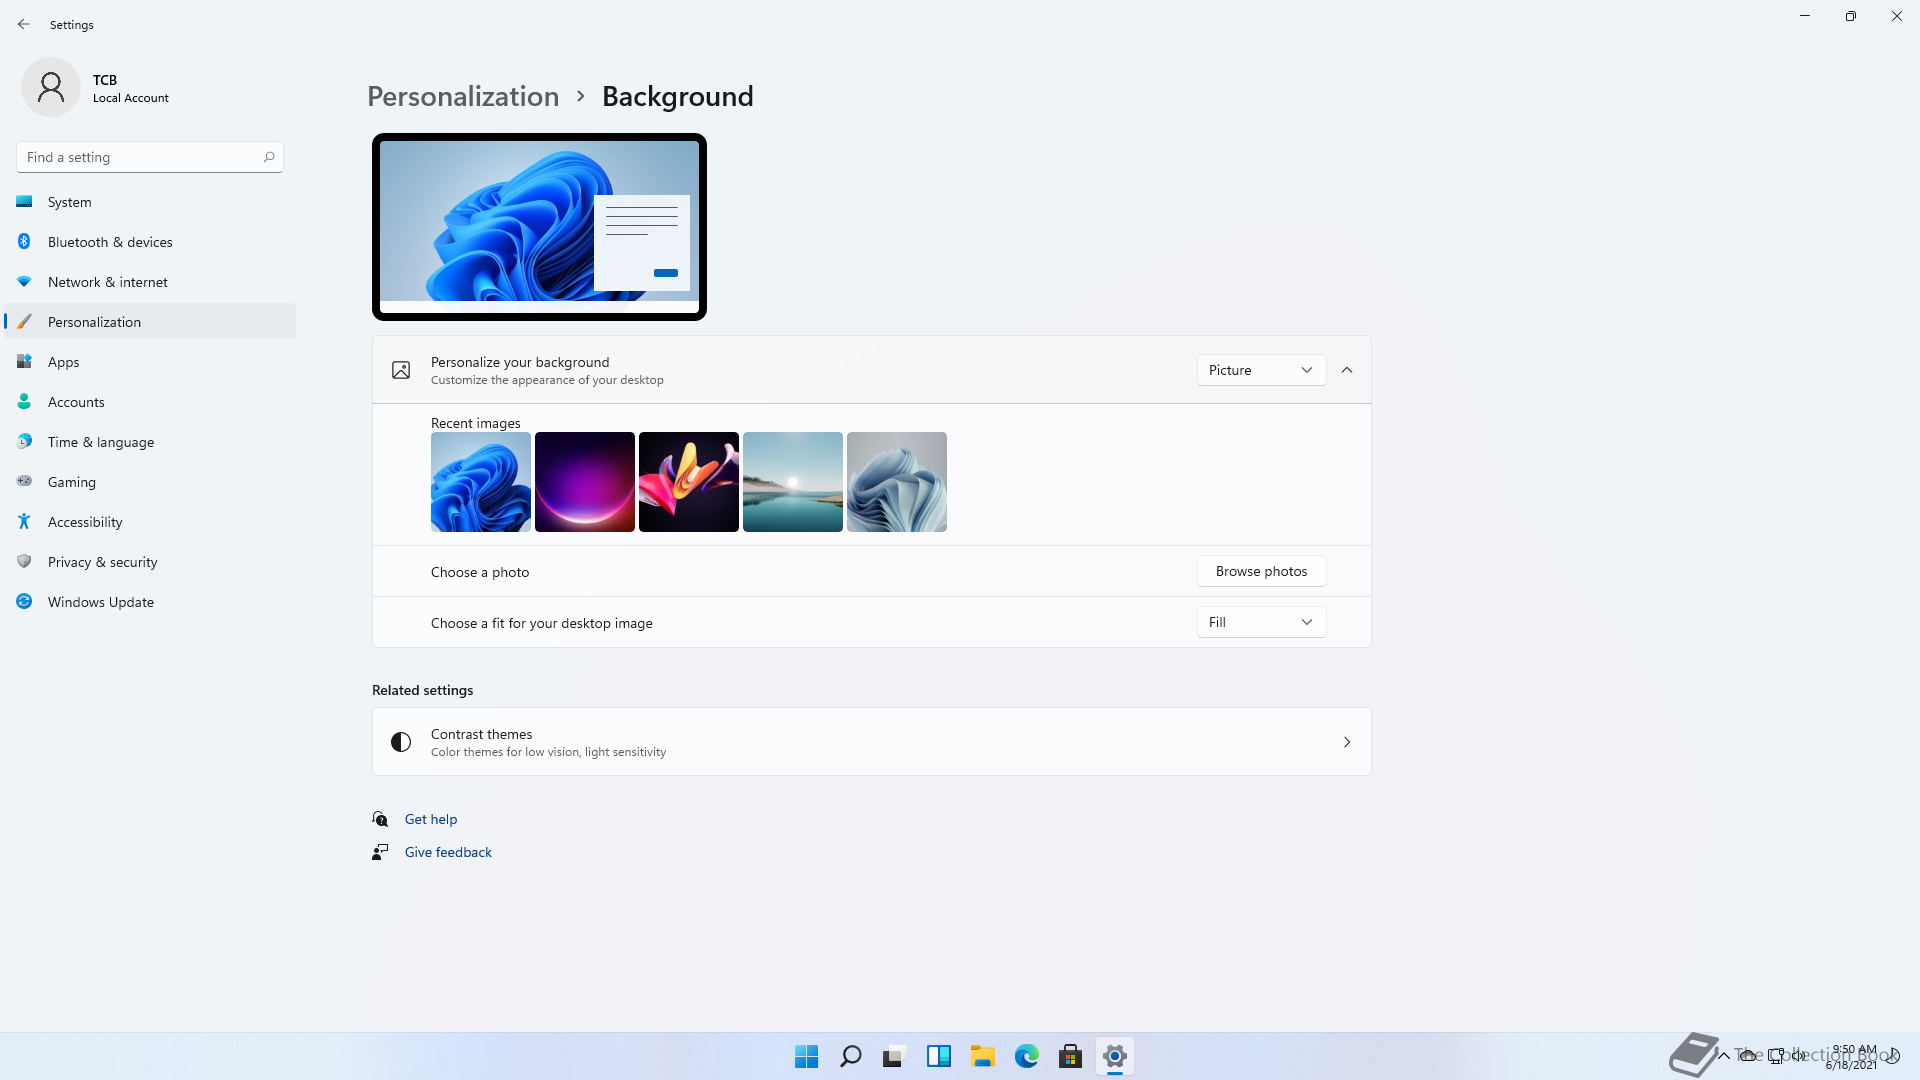Click Personalization in the breadcrumb

(463, 96)
